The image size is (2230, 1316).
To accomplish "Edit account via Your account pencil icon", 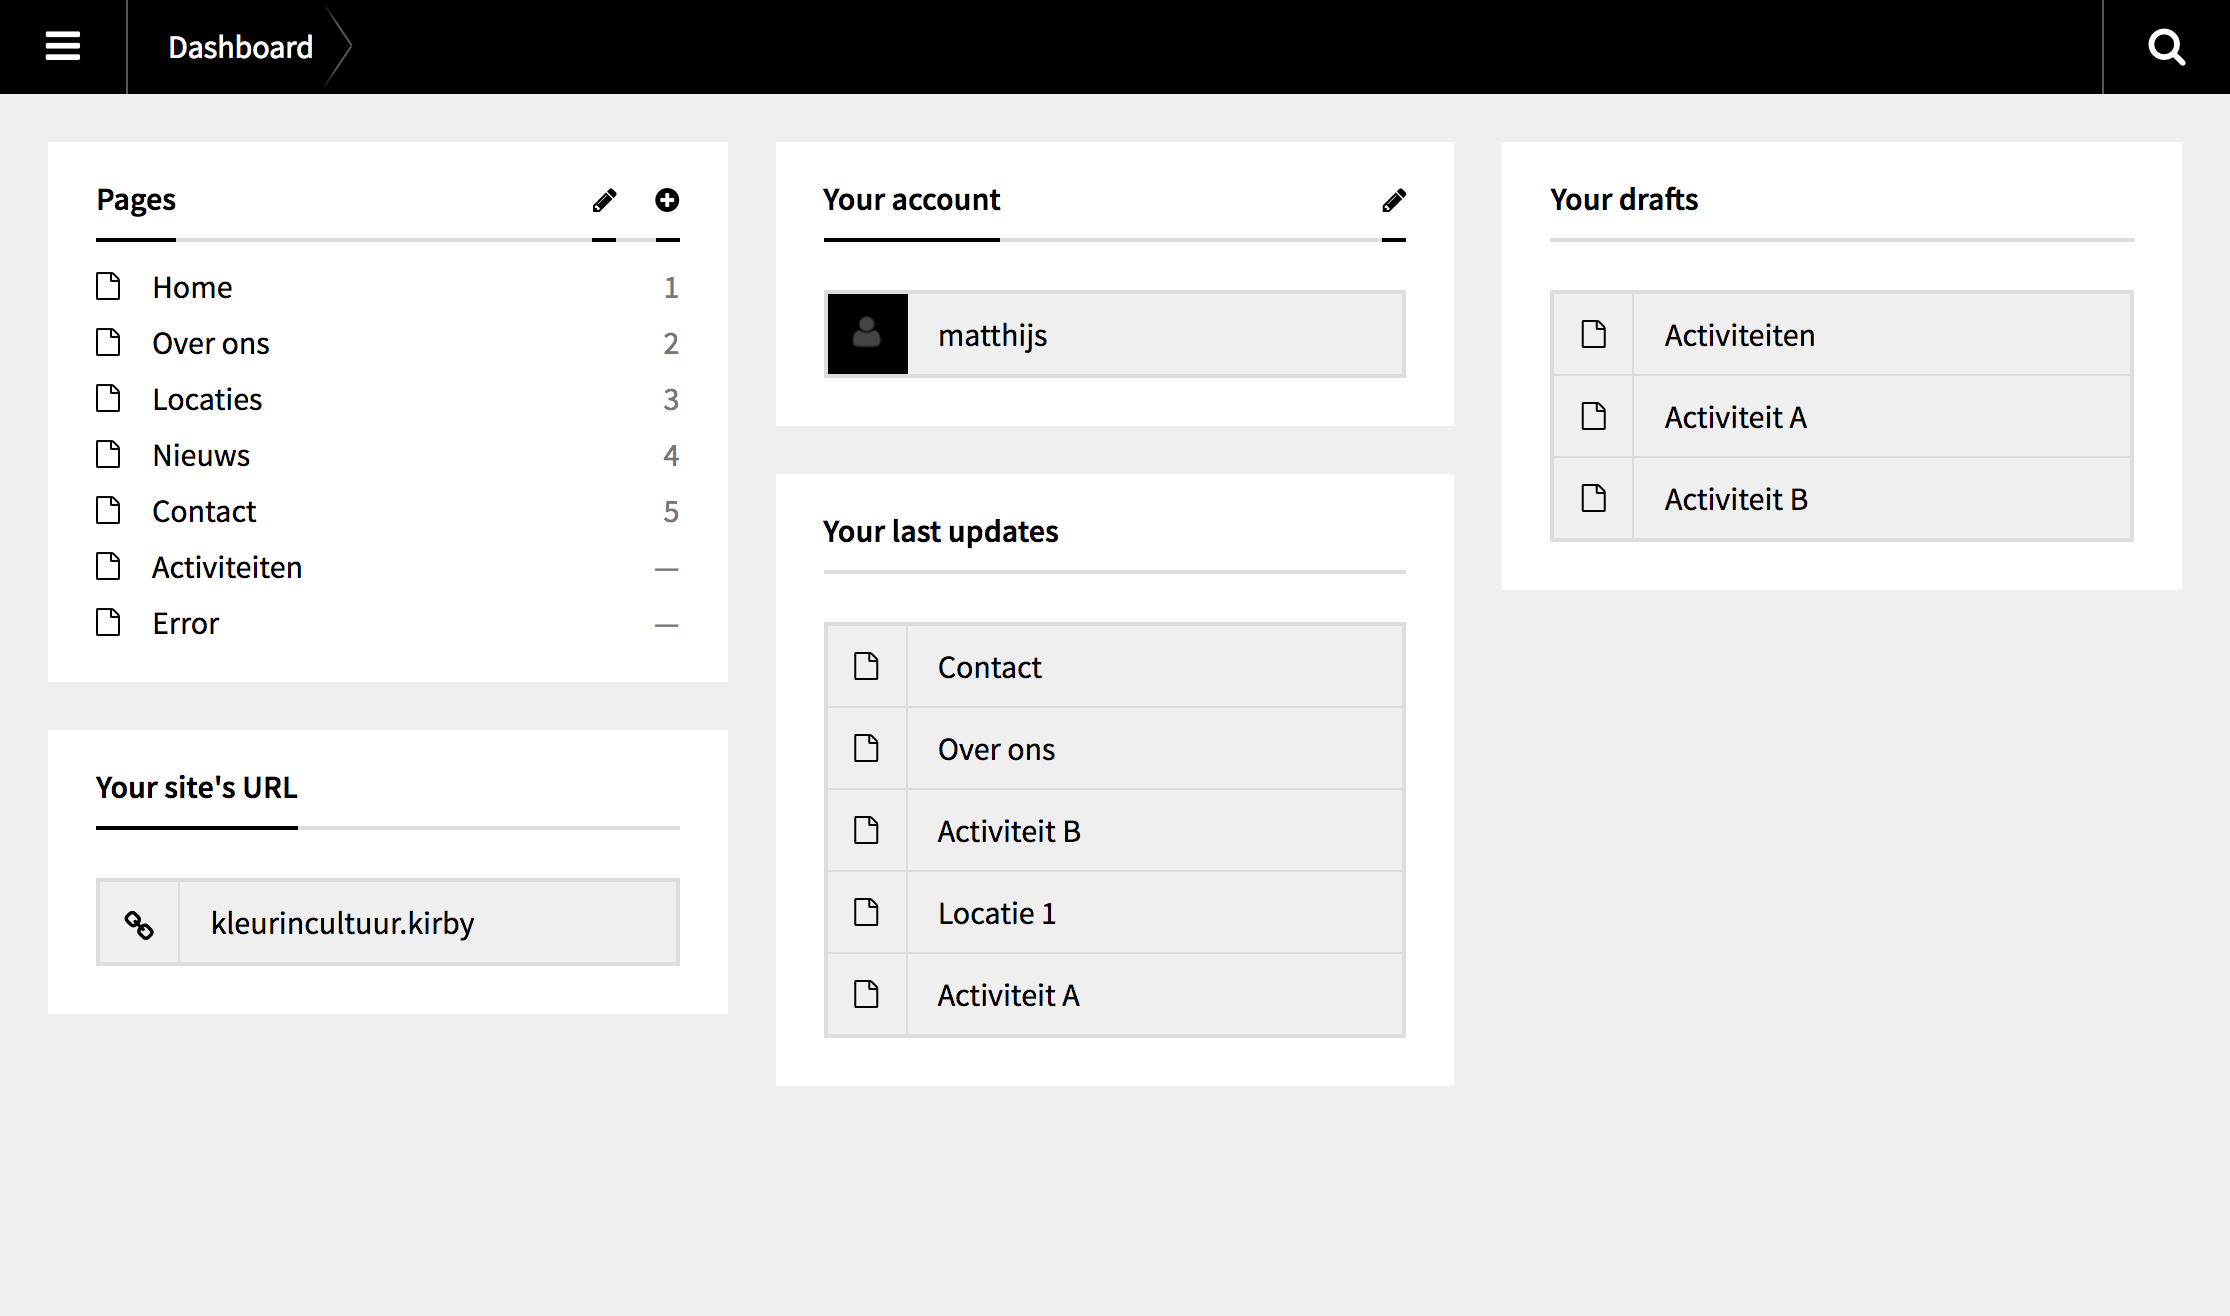I will (x=1394, y=201).
